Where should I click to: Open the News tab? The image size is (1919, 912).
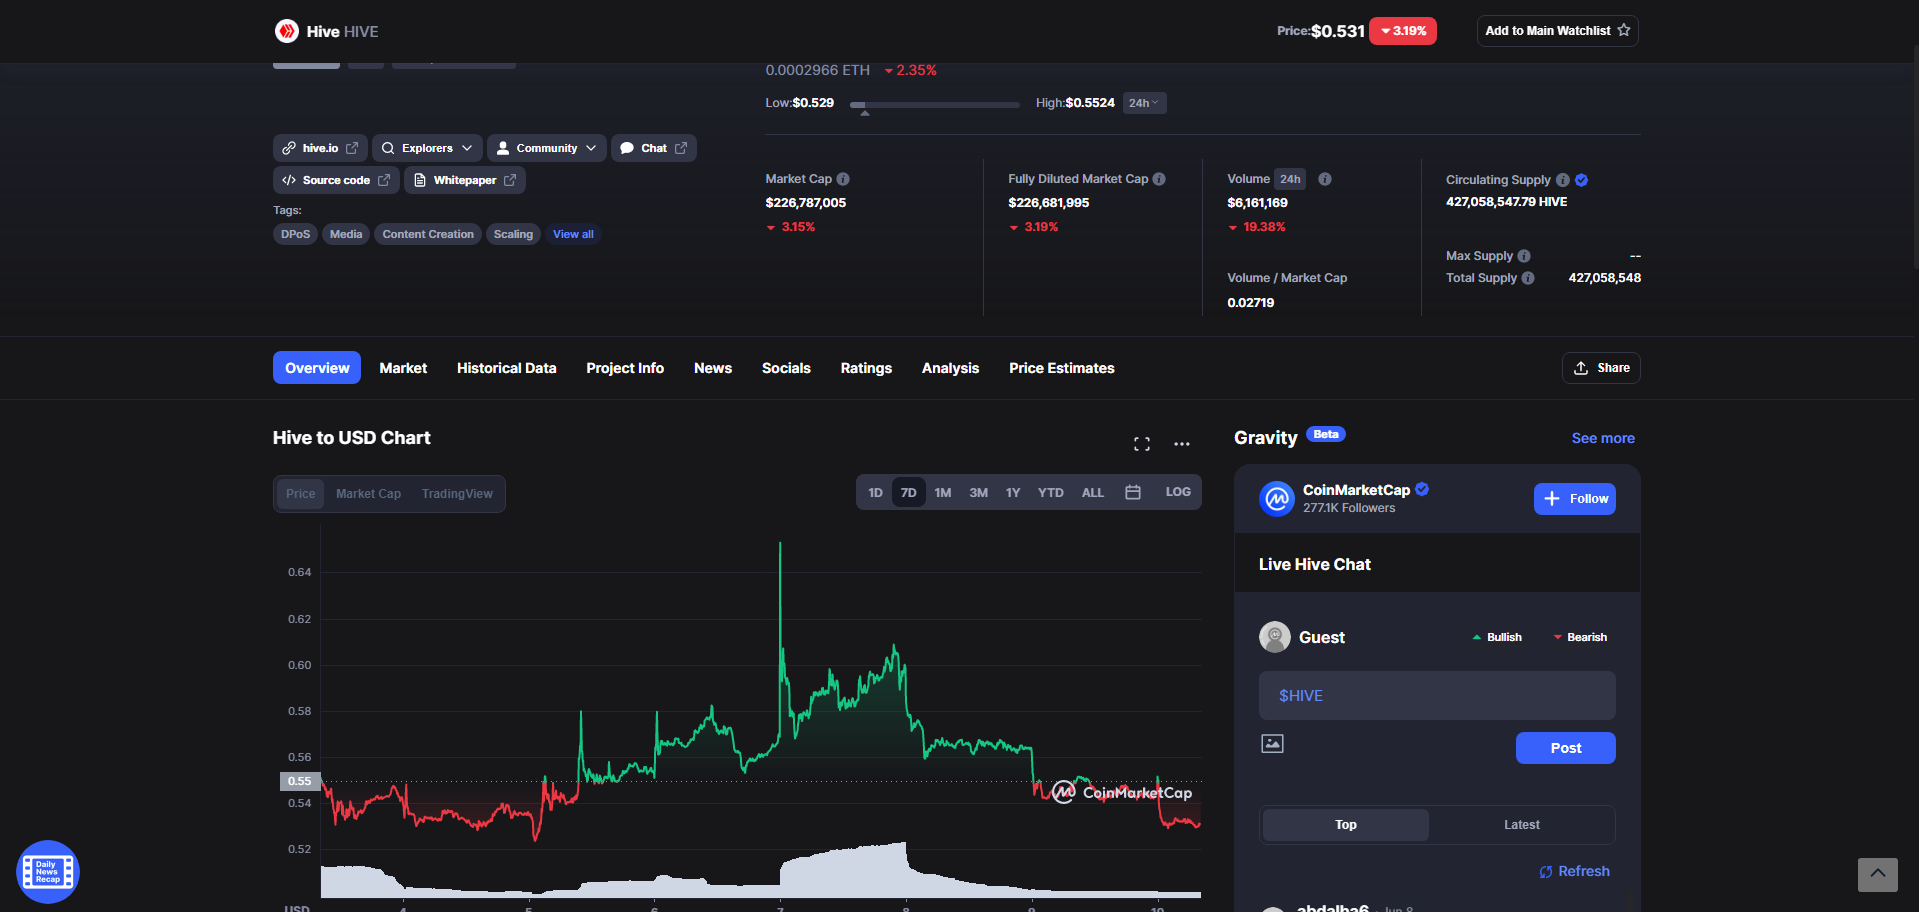pos(713,368)
